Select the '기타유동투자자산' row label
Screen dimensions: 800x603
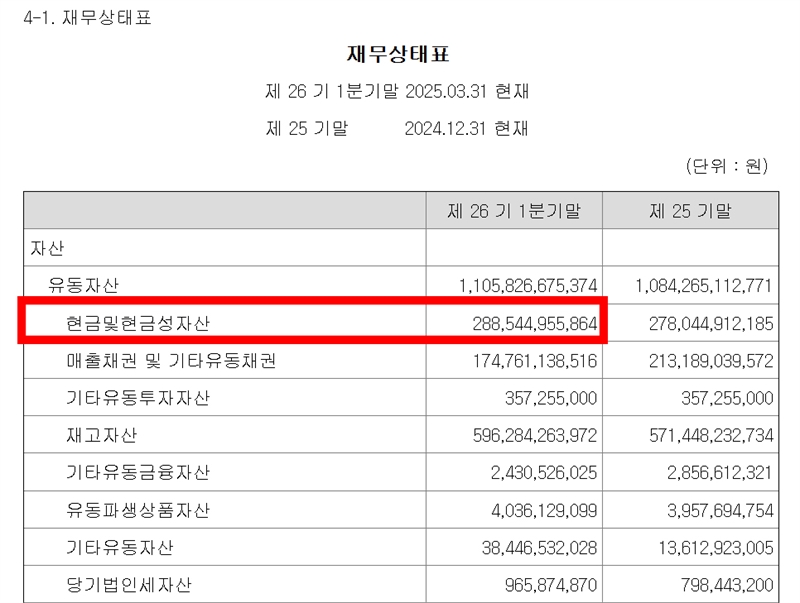pyautogui.click(x=138, y=398)
